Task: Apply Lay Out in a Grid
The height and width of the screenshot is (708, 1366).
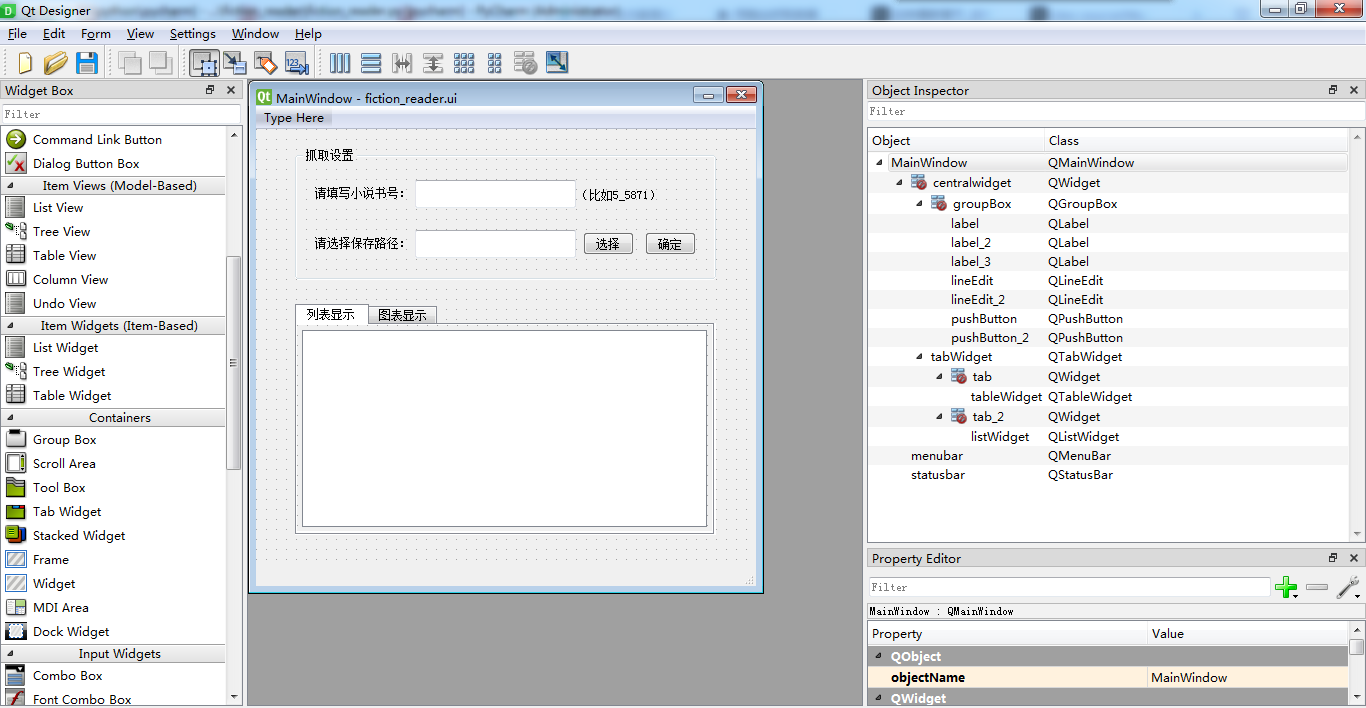Action: tap(464, 63)
